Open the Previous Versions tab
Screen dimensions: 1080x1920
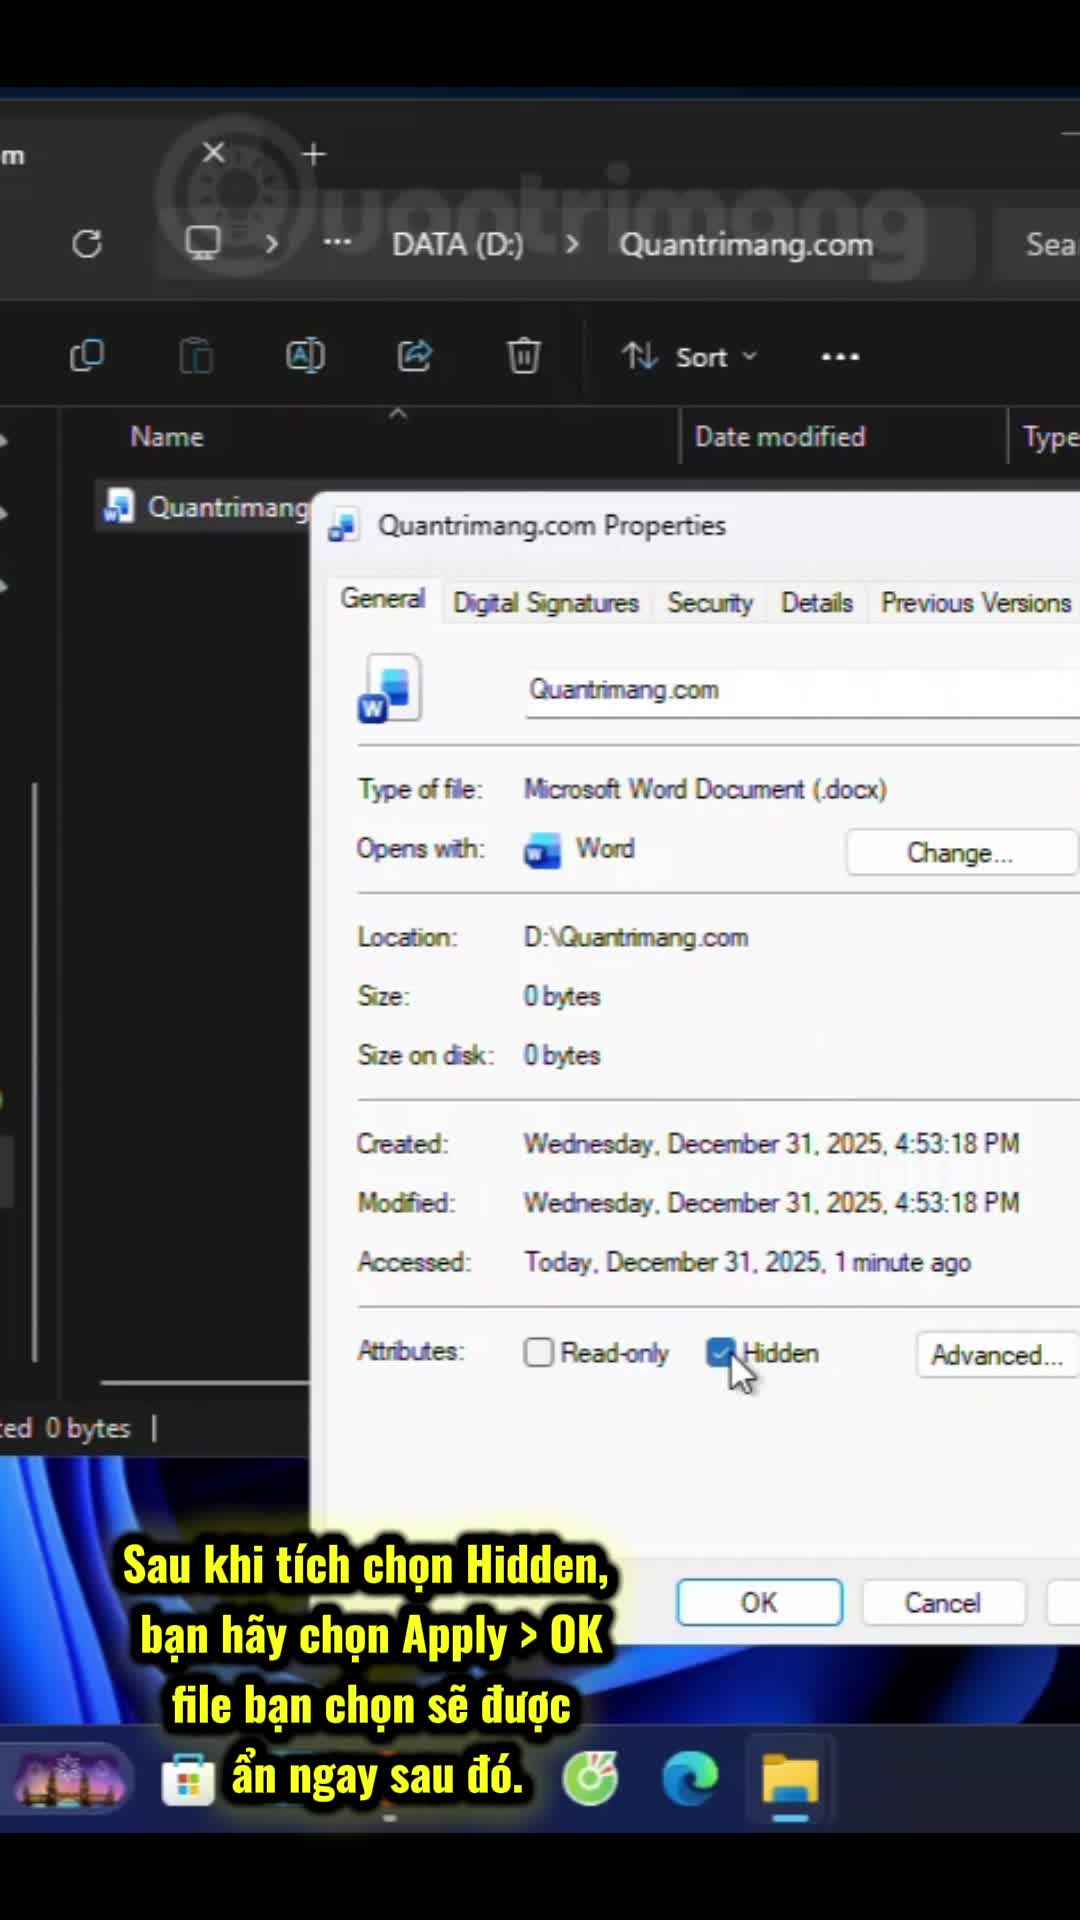(x=975, y=603)
